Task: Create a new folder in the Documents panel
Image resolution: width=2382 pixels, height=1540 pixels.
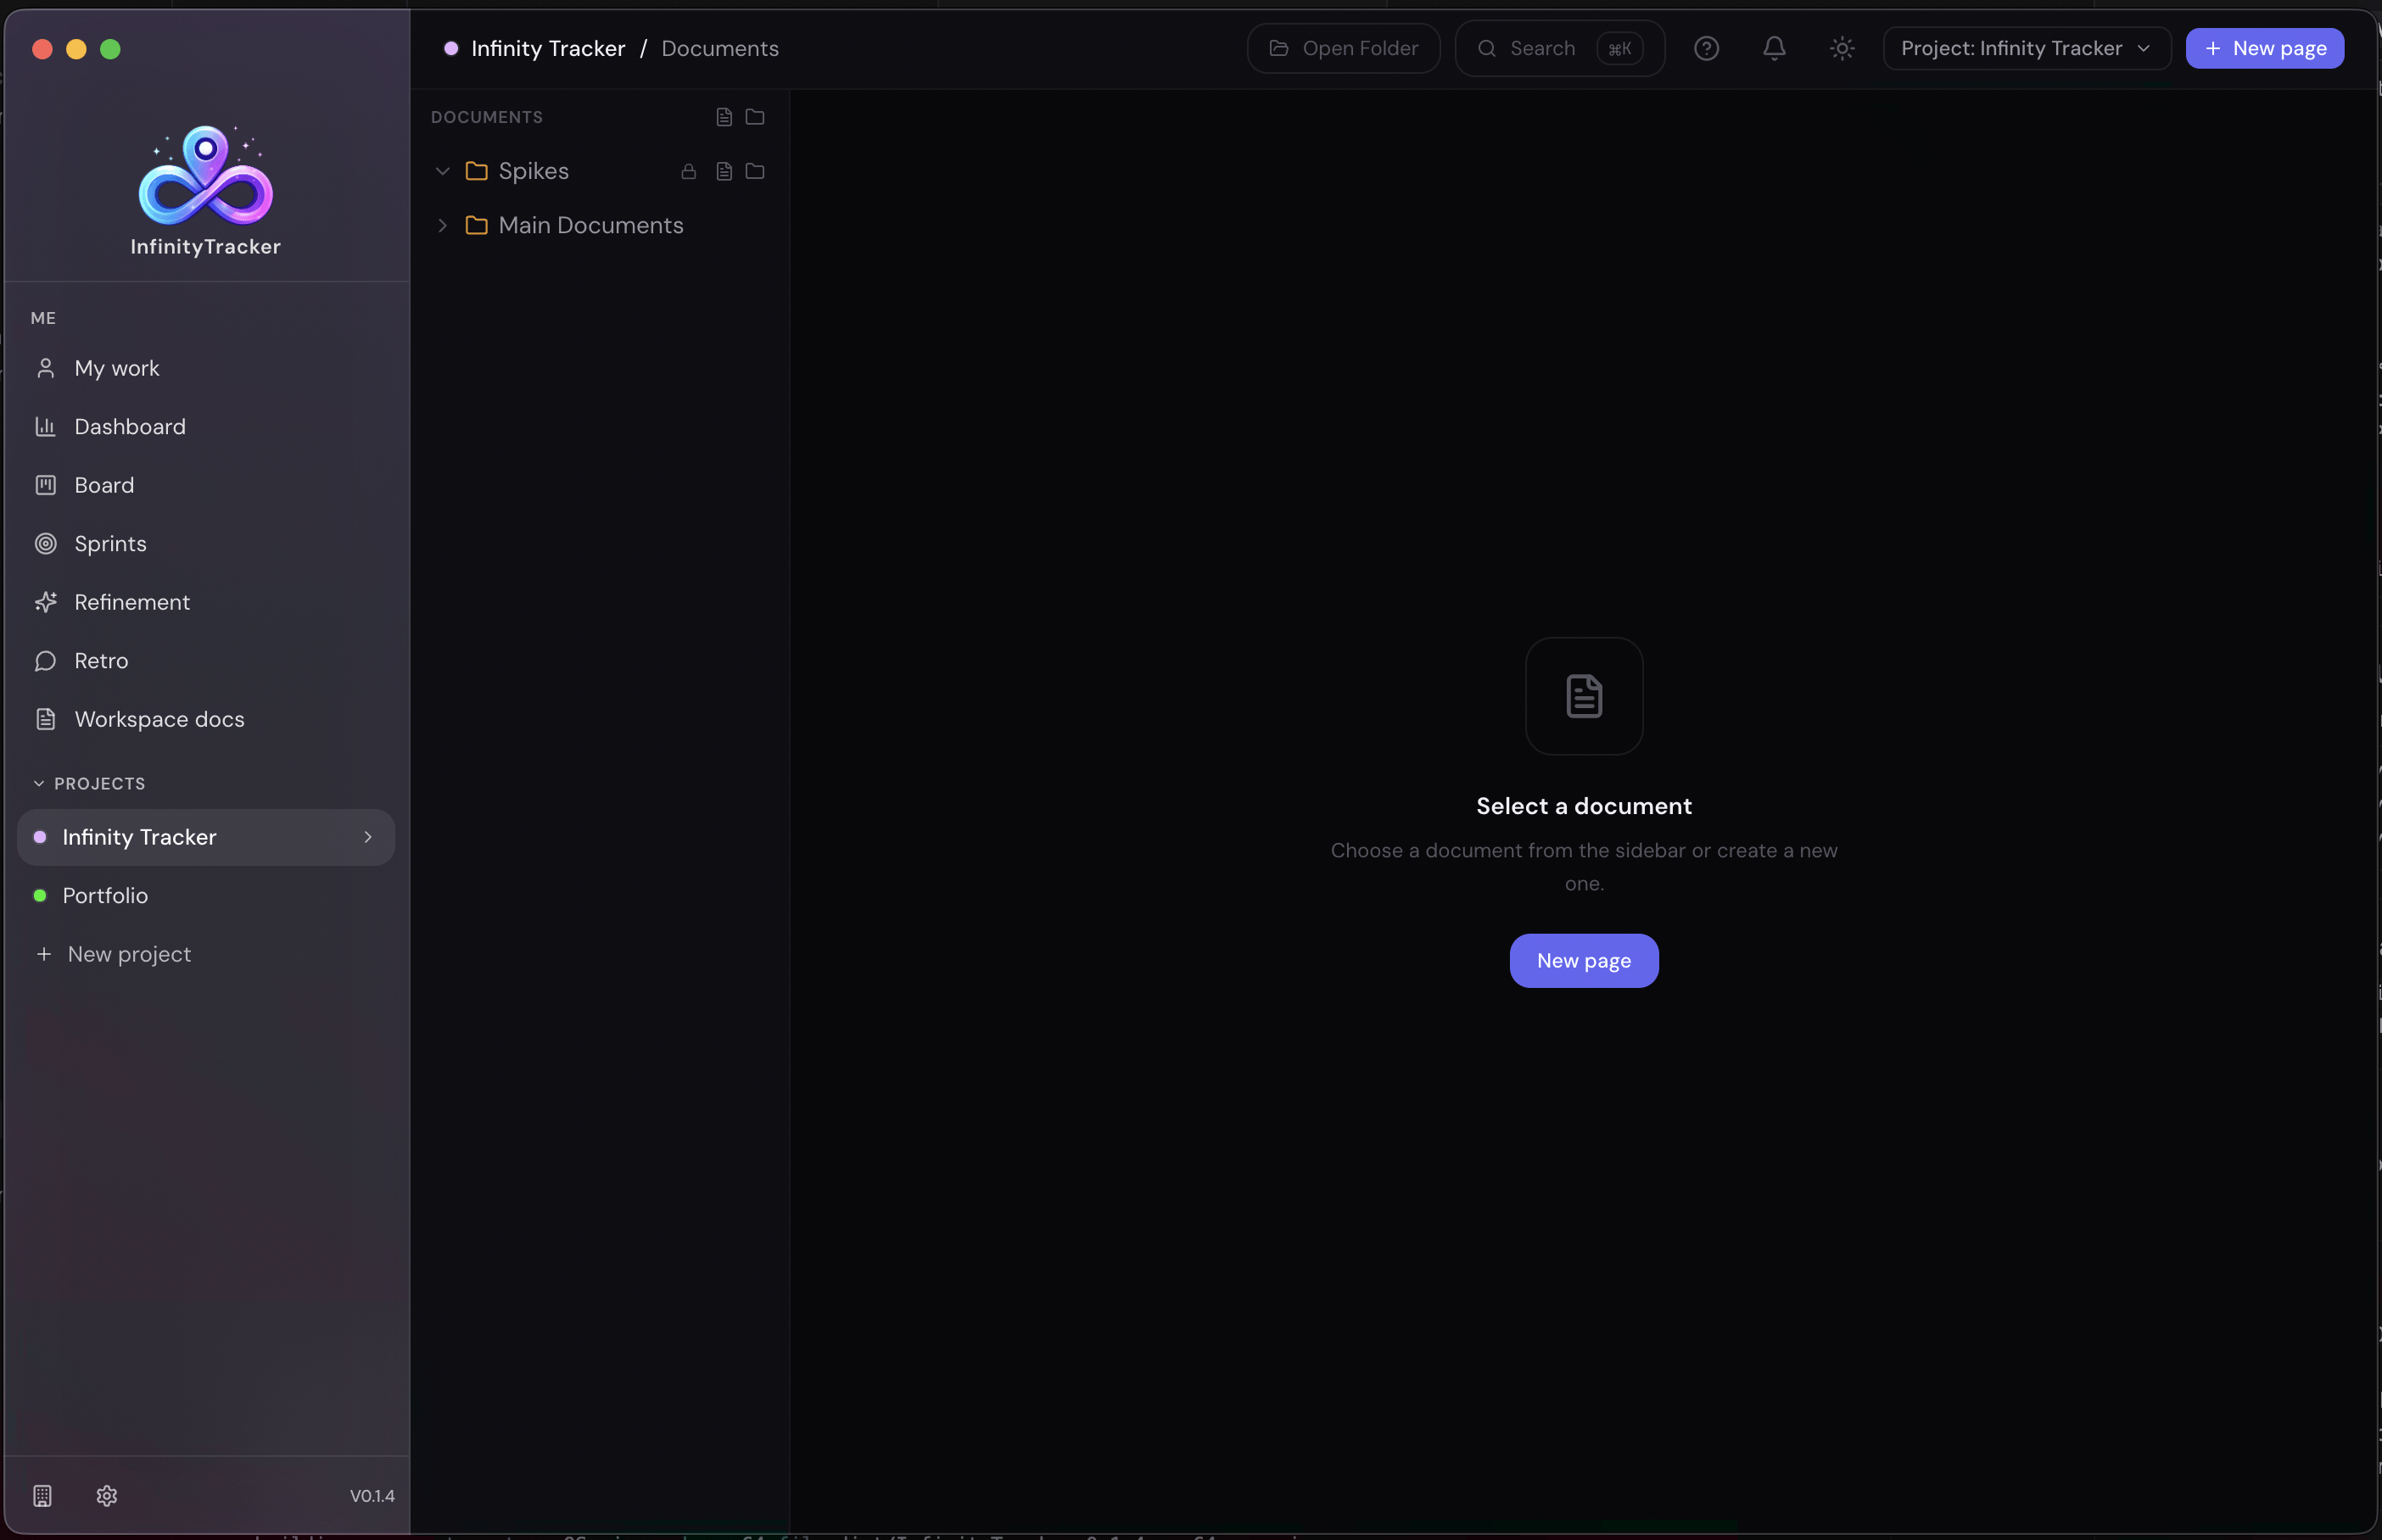Action: [x=755, y=117]
